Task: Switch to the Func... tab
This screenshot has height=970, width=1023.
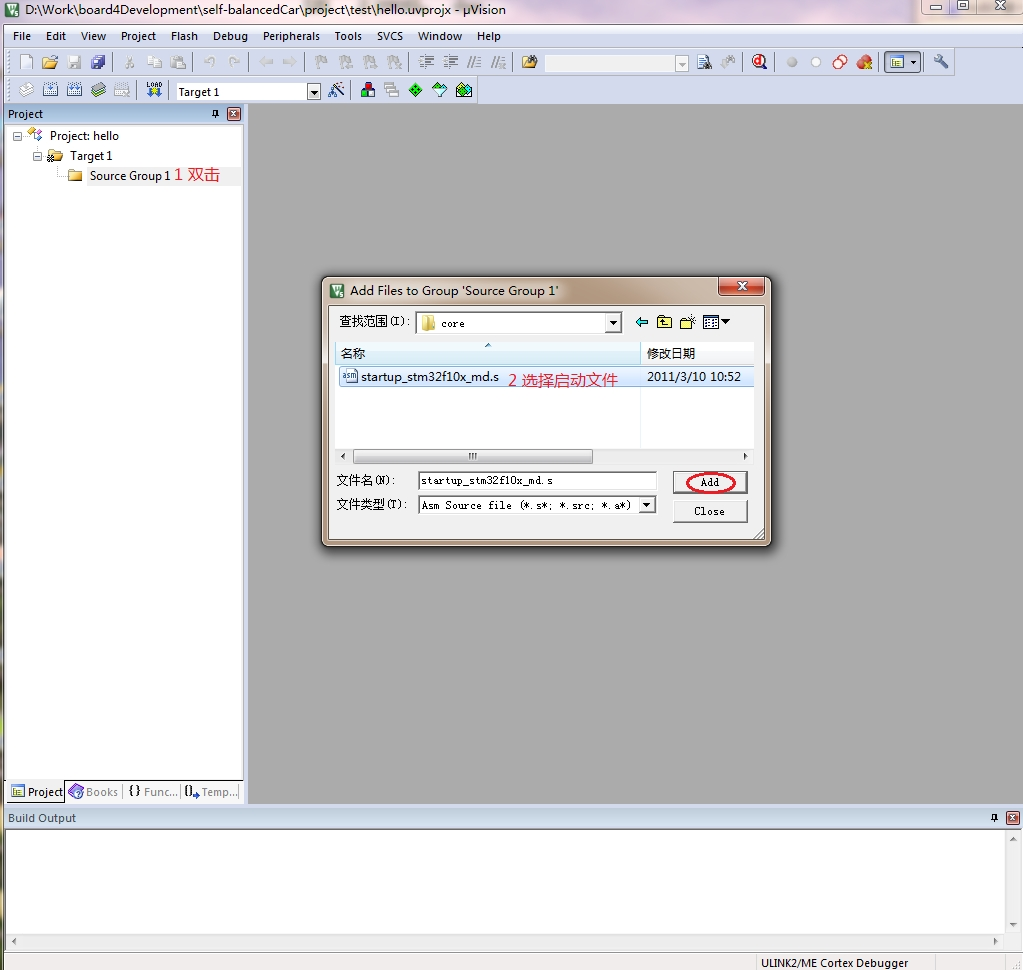Action: coord(153,792)
